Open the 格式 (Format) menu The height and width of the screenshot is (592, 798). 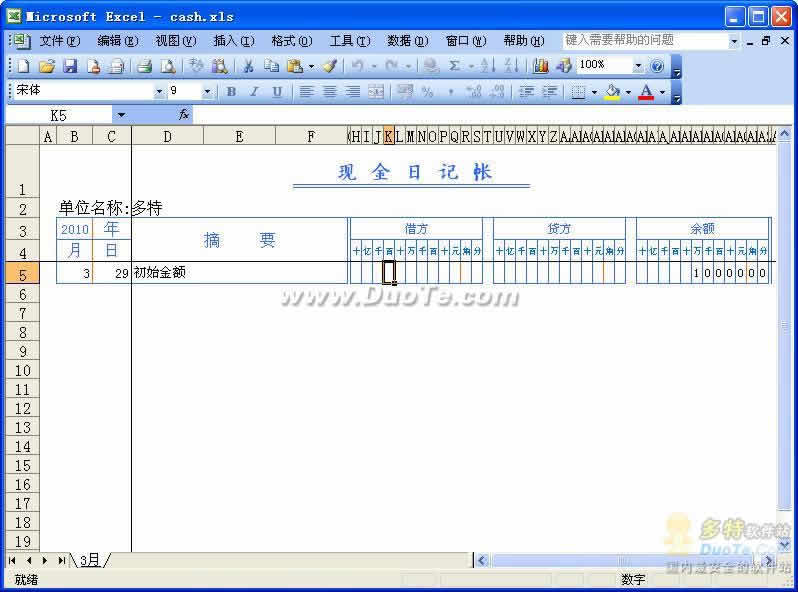[x=291, y=41]
